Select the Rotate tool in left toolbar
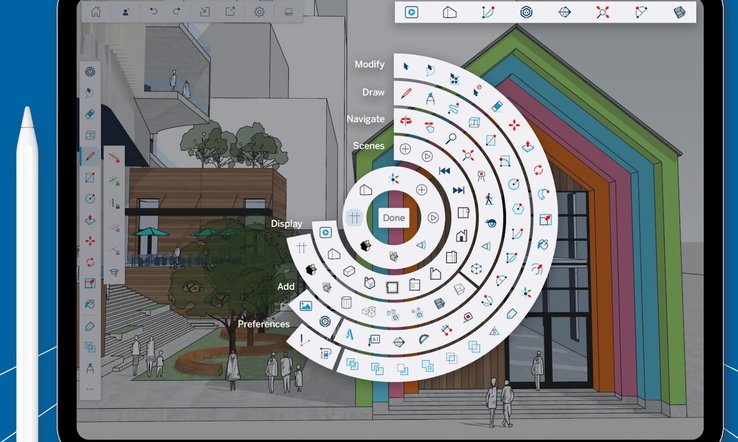The width and height of the screenshot is (738, 442). pos(90,262)
